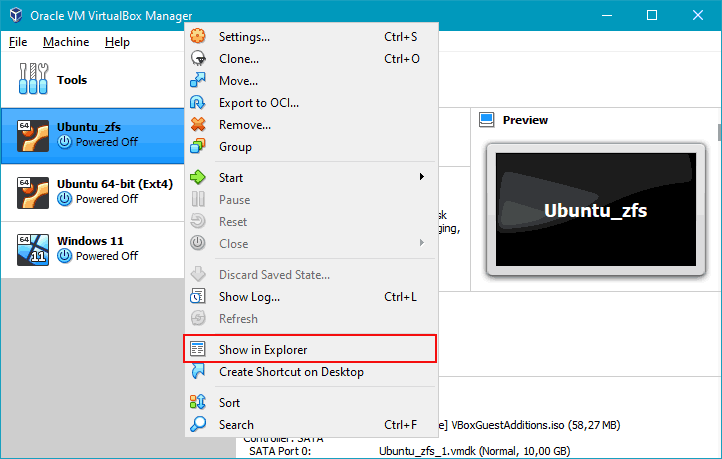This screenshot has height=459, width=722.
Task: Open the Machine menu
Action: click(65, 42)
